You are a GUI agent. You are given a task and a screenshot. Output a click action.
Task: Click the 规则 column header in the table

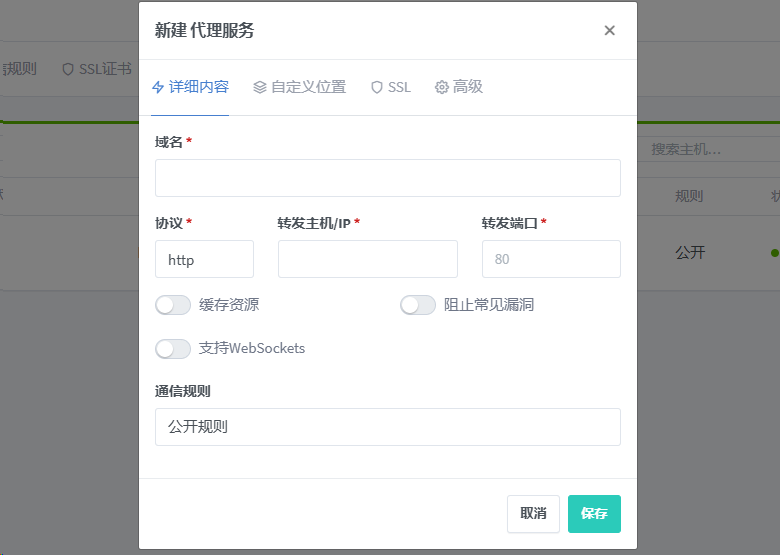[x=689, y=196]
